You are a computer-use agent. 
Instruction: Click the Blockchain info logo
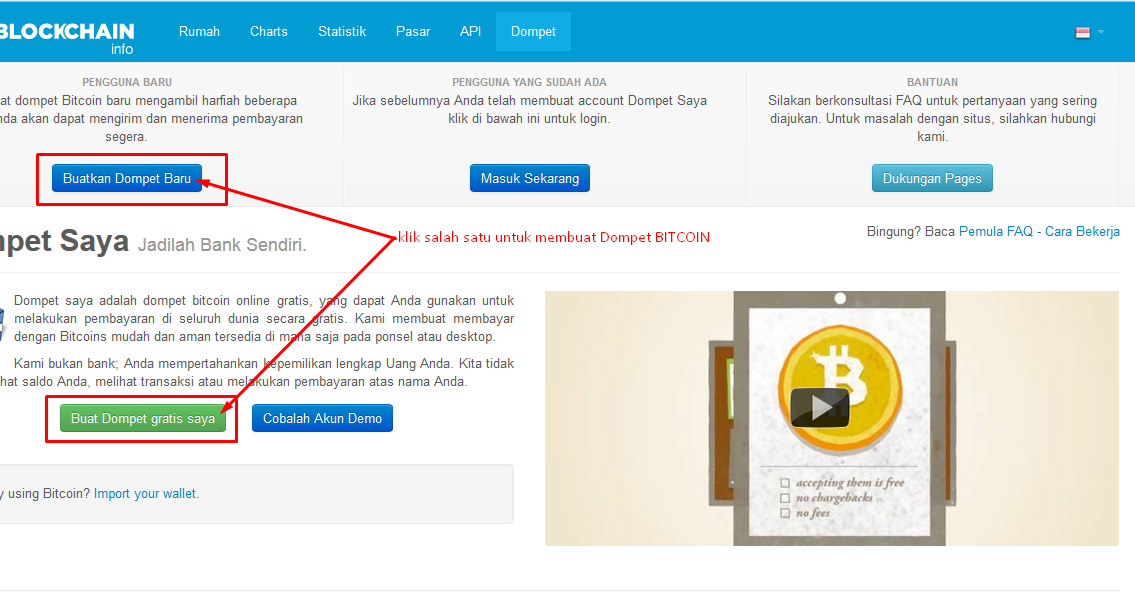pyautogui.click(x=67, y=38)
